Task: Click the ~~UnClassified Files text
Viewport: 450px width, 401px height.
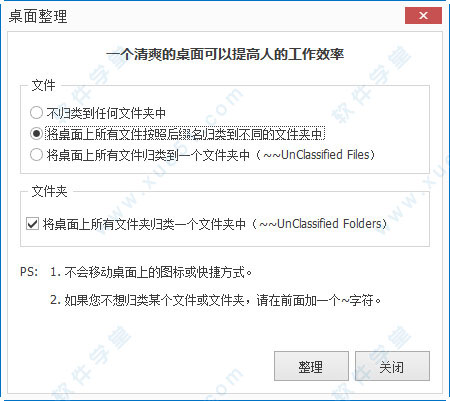Action: pos(316,155)
